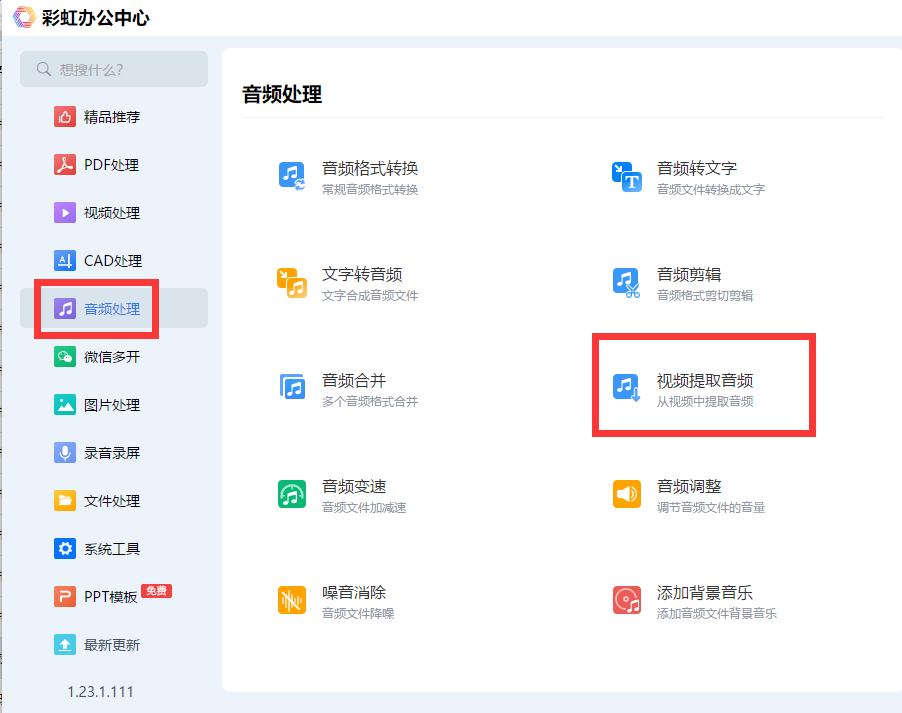Click the 音频合并 tool icon

(x=292, y=386)
